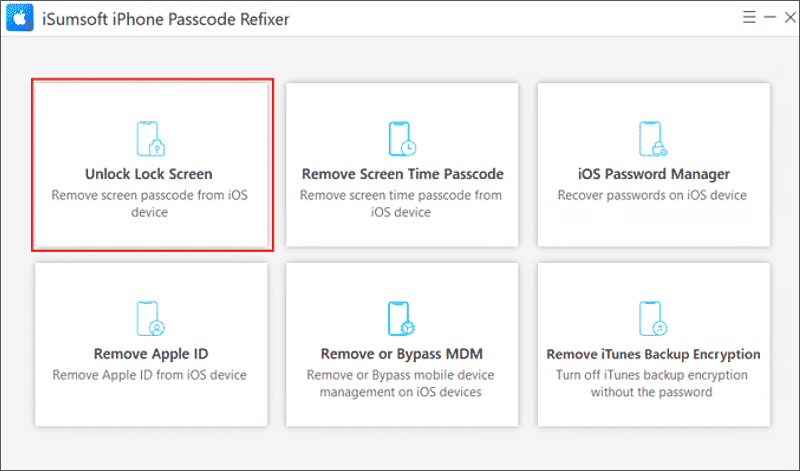
Task: Select Remove Apple ID title
Action: tap(151, 354)
